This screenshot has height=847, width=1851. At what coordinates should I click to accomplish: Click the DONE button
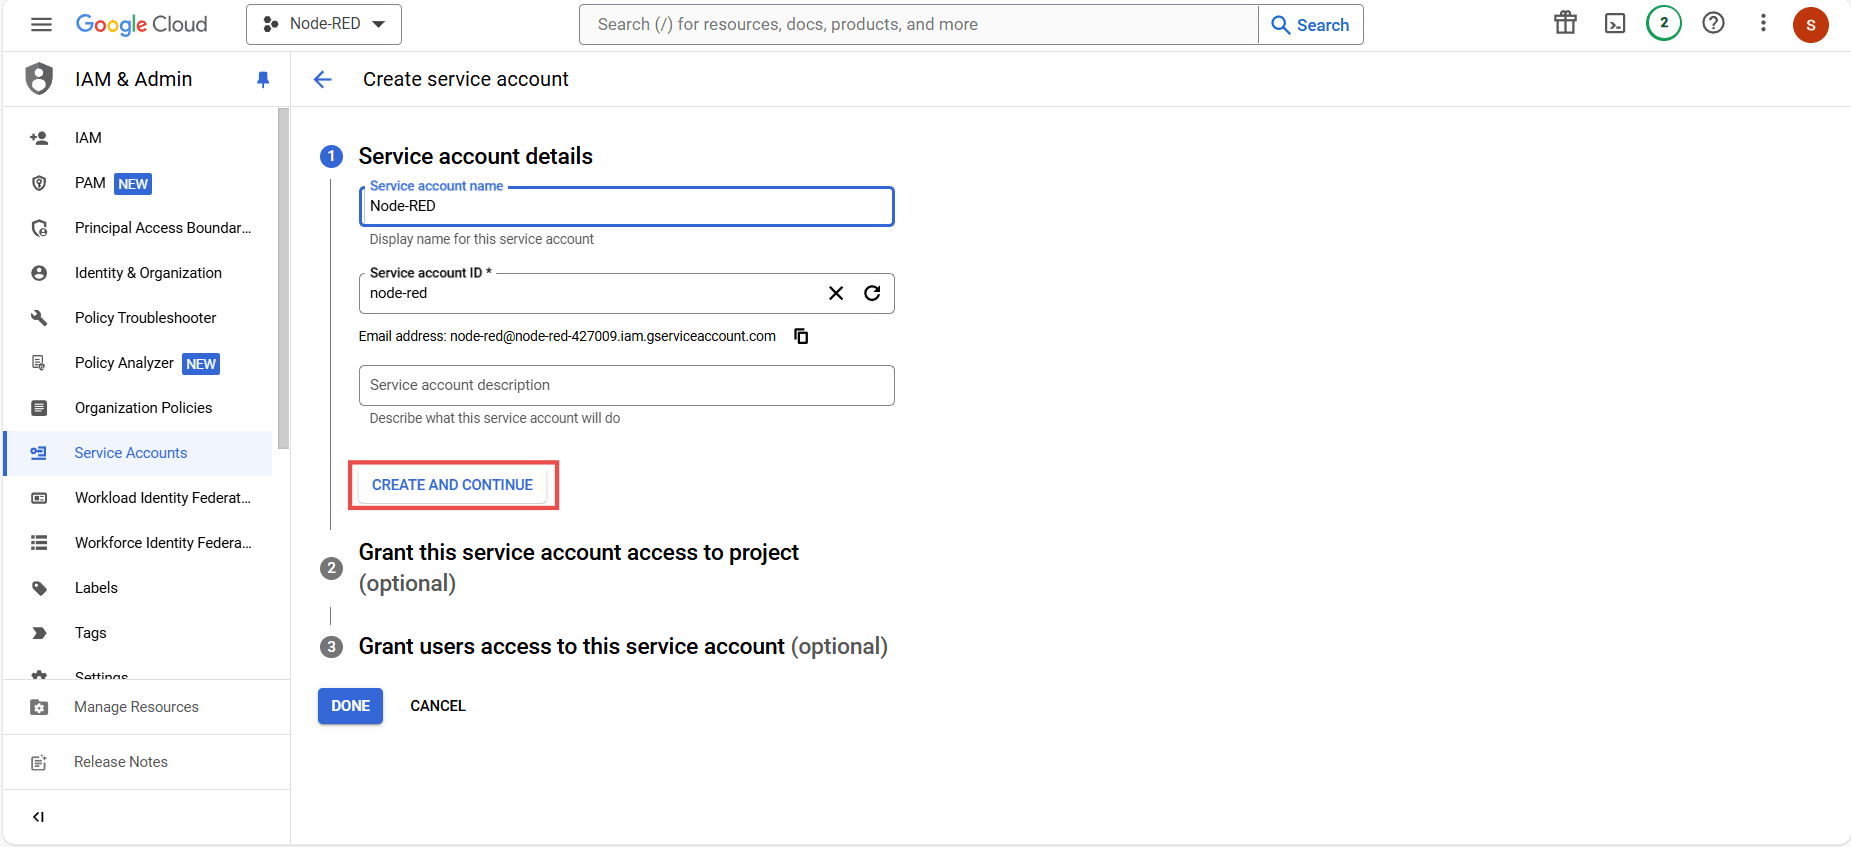coord(350,705)
